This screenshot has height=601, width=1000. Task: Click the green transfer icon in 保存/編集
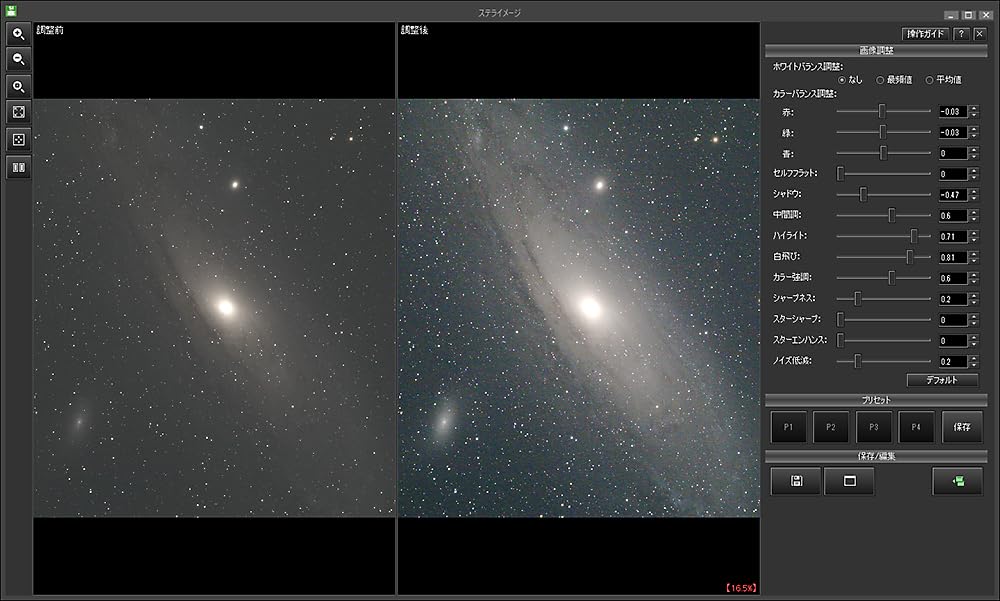957,480
